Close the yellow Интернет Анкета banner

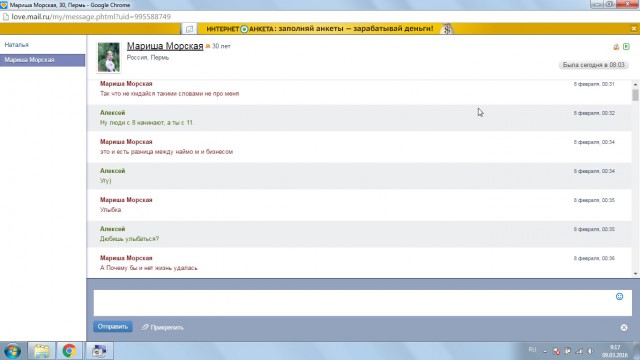tap(633, 29)
